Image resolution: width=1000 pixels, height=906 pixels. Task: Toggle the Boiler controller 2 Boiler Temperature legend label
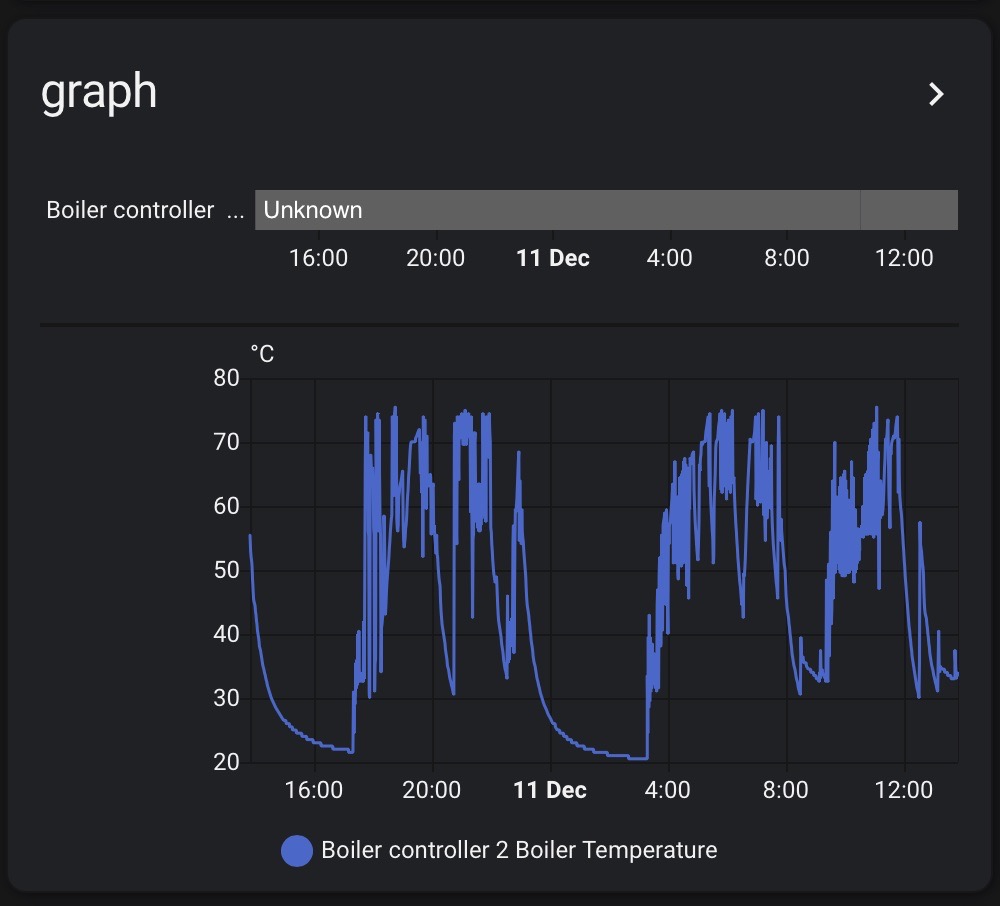[x=519, y=851]
